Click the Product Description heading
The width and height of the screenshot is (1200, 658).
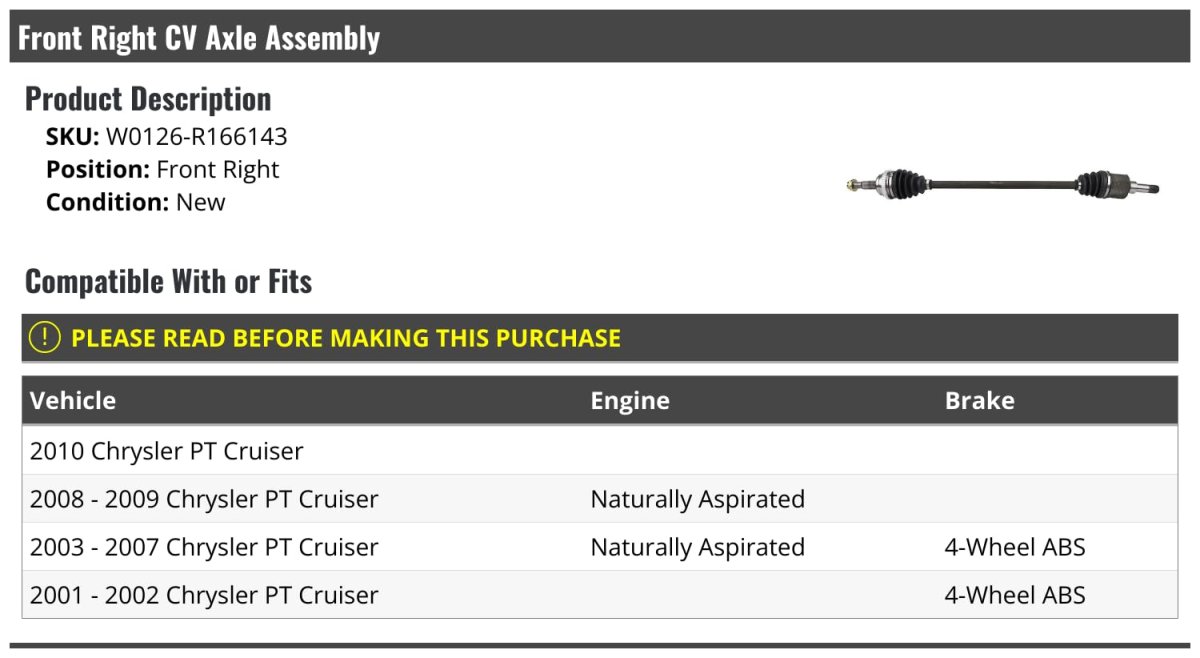148,99
